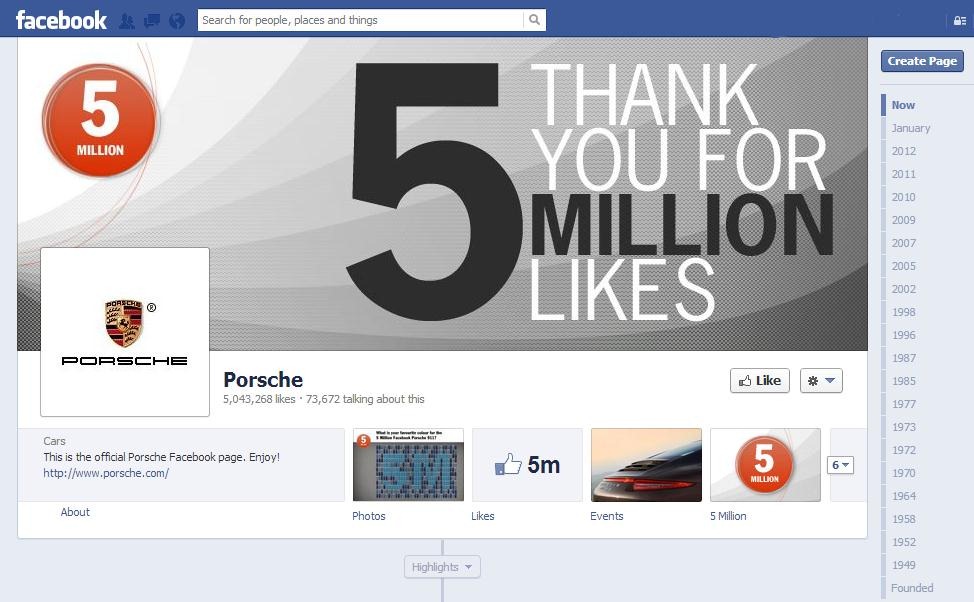Viewport: 974px width, 602px height.
Task: Open the Likes label link
Action: pos(483,516)
